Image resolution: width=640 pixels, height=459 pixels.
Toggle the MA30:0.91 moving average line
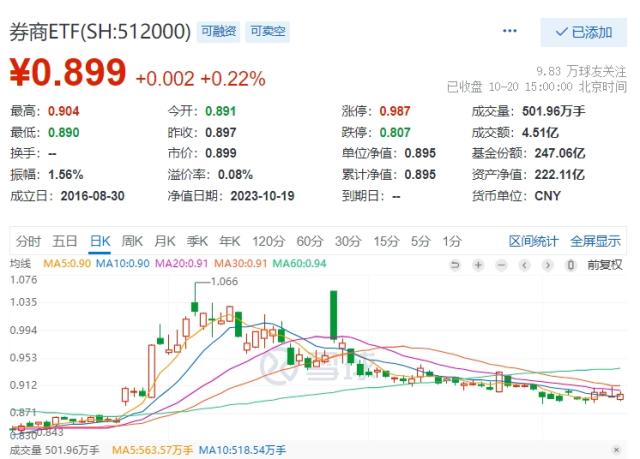click(x=240, y=264)
